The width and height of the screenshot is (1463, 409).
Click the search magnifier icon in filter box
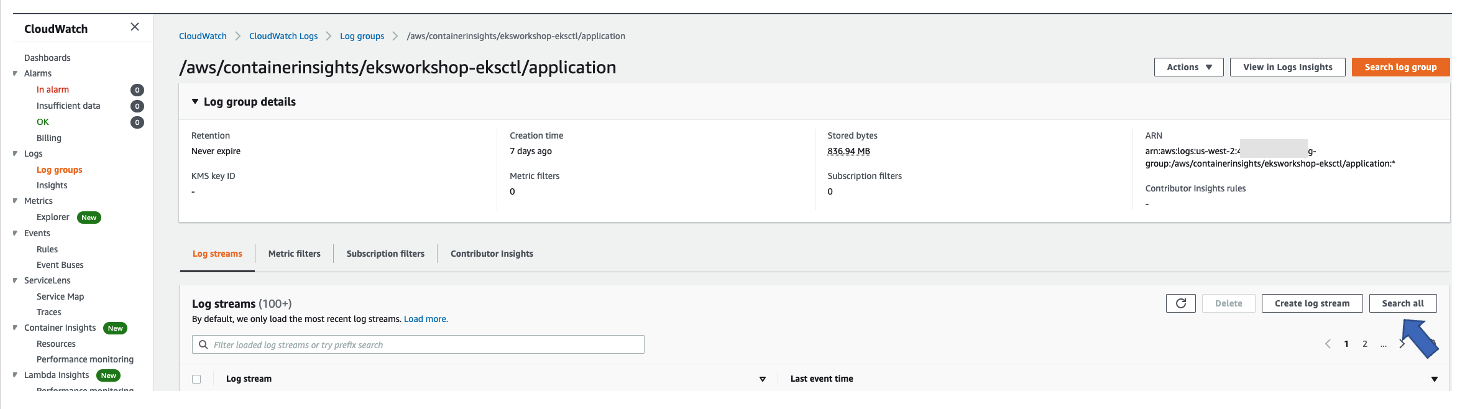(x=204, y=345)
